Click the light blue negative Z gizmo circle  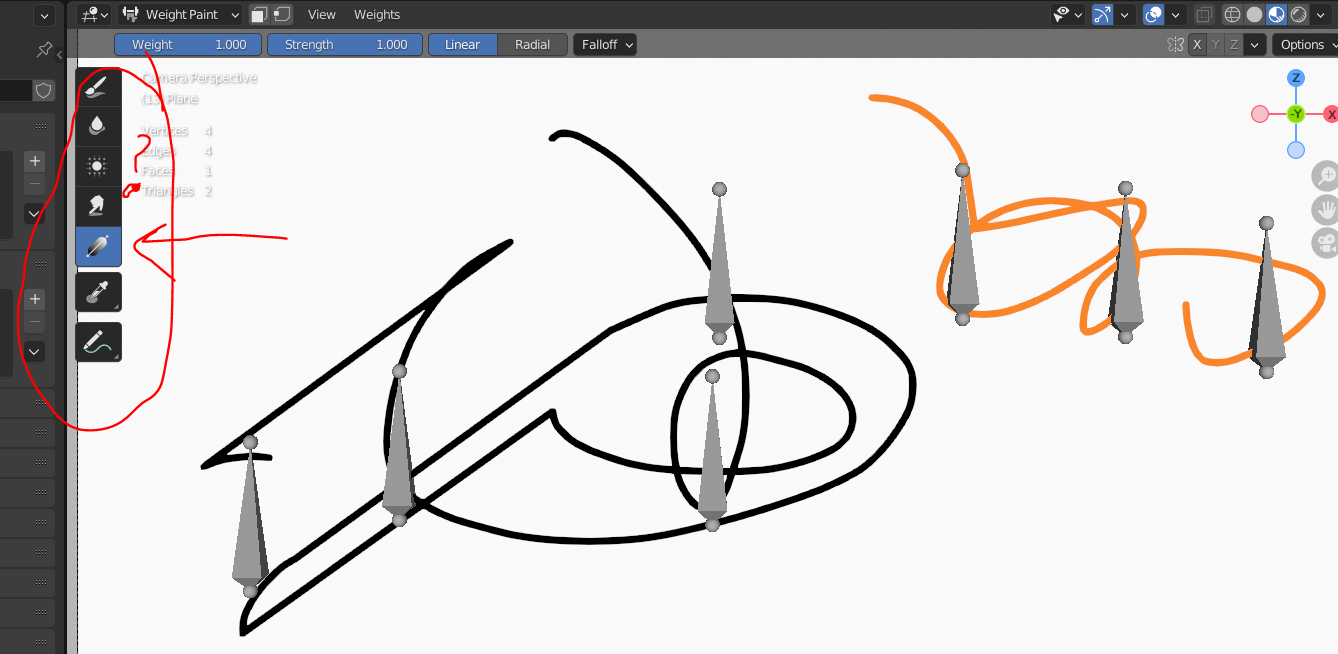(x=1296, y=150)
